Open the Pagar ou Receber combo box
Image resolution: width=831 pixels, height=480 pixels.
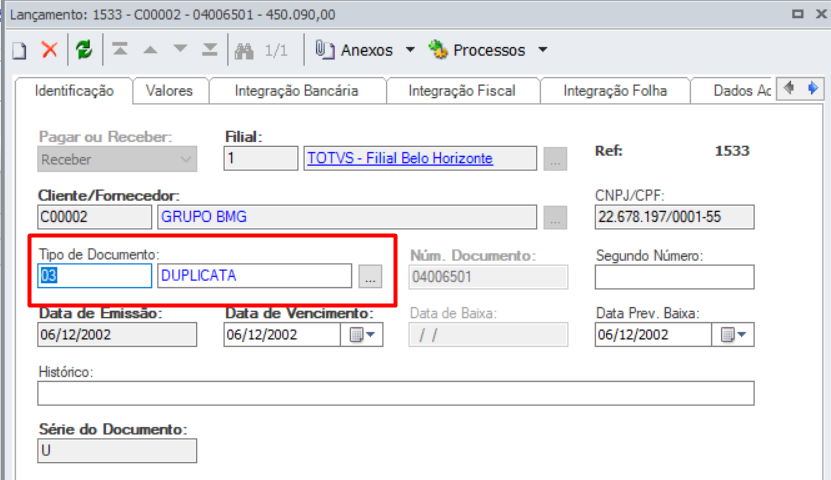coord(117,159)
